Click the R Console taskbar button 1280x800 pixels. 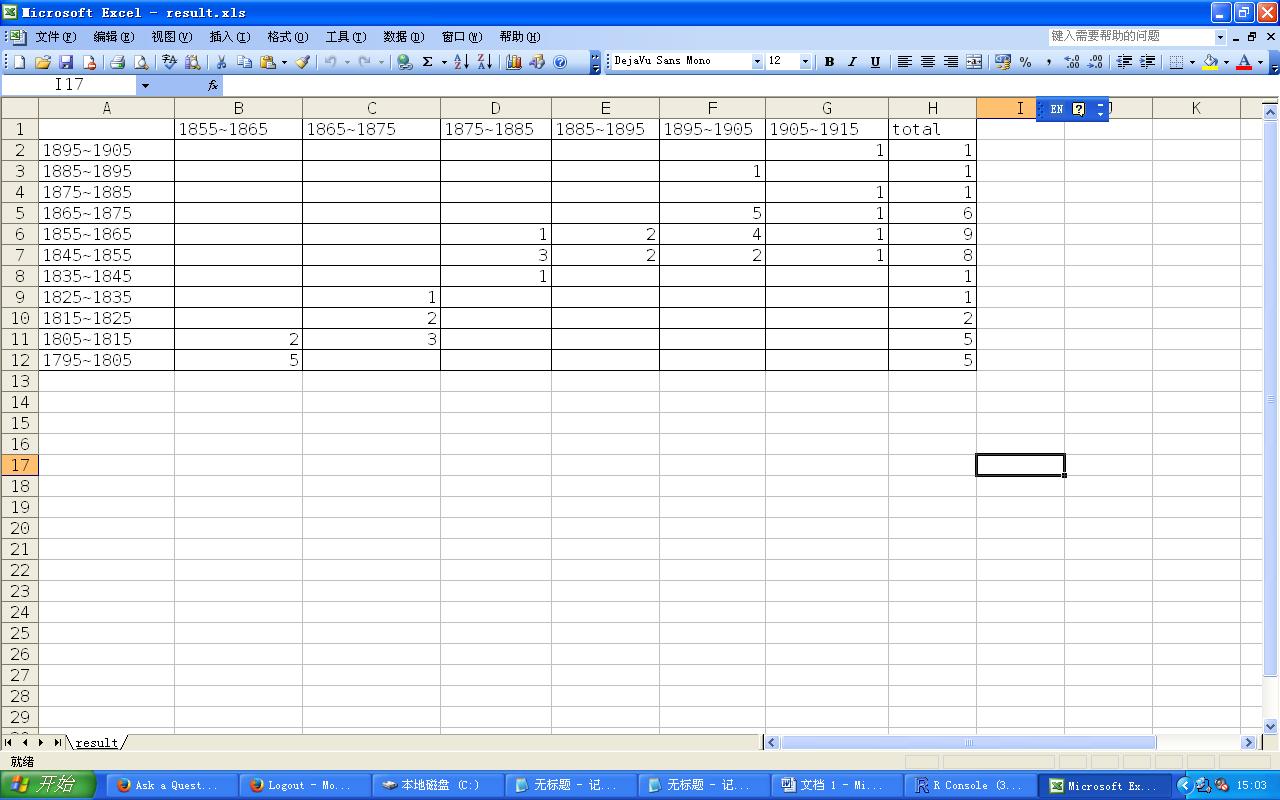(970, 784)
